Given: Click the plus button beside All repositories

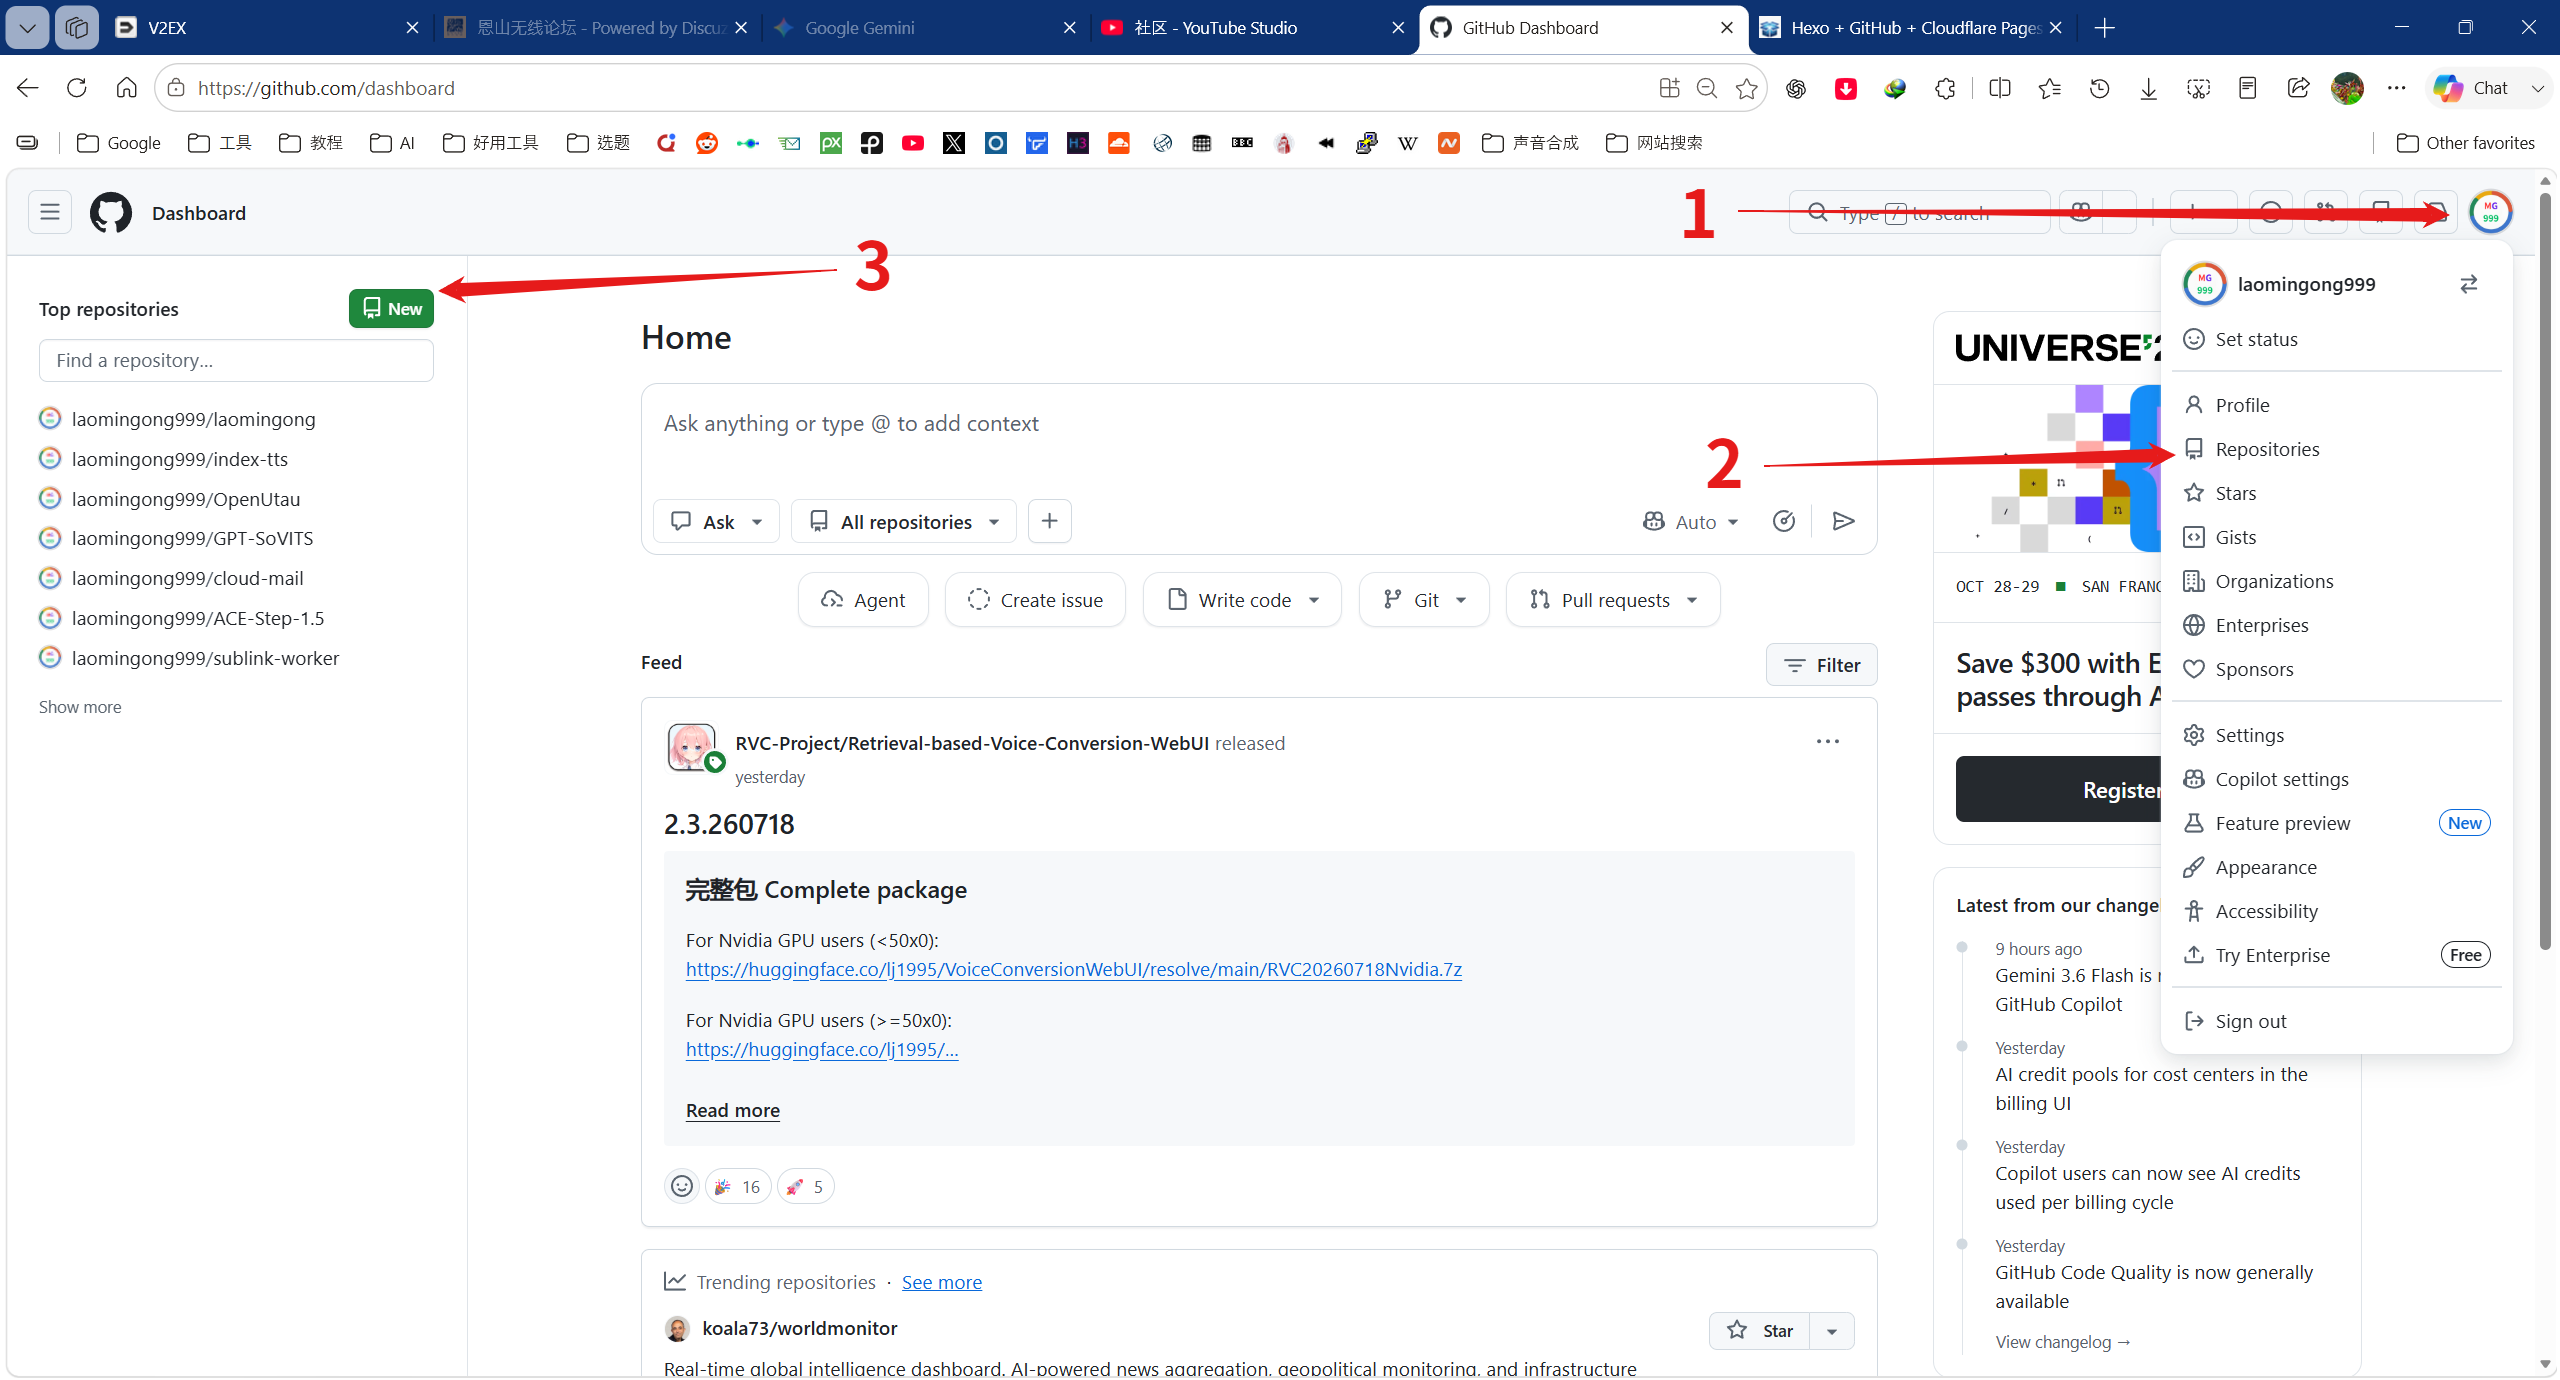Looking at the screenshot, I should tap(1049, 521).
